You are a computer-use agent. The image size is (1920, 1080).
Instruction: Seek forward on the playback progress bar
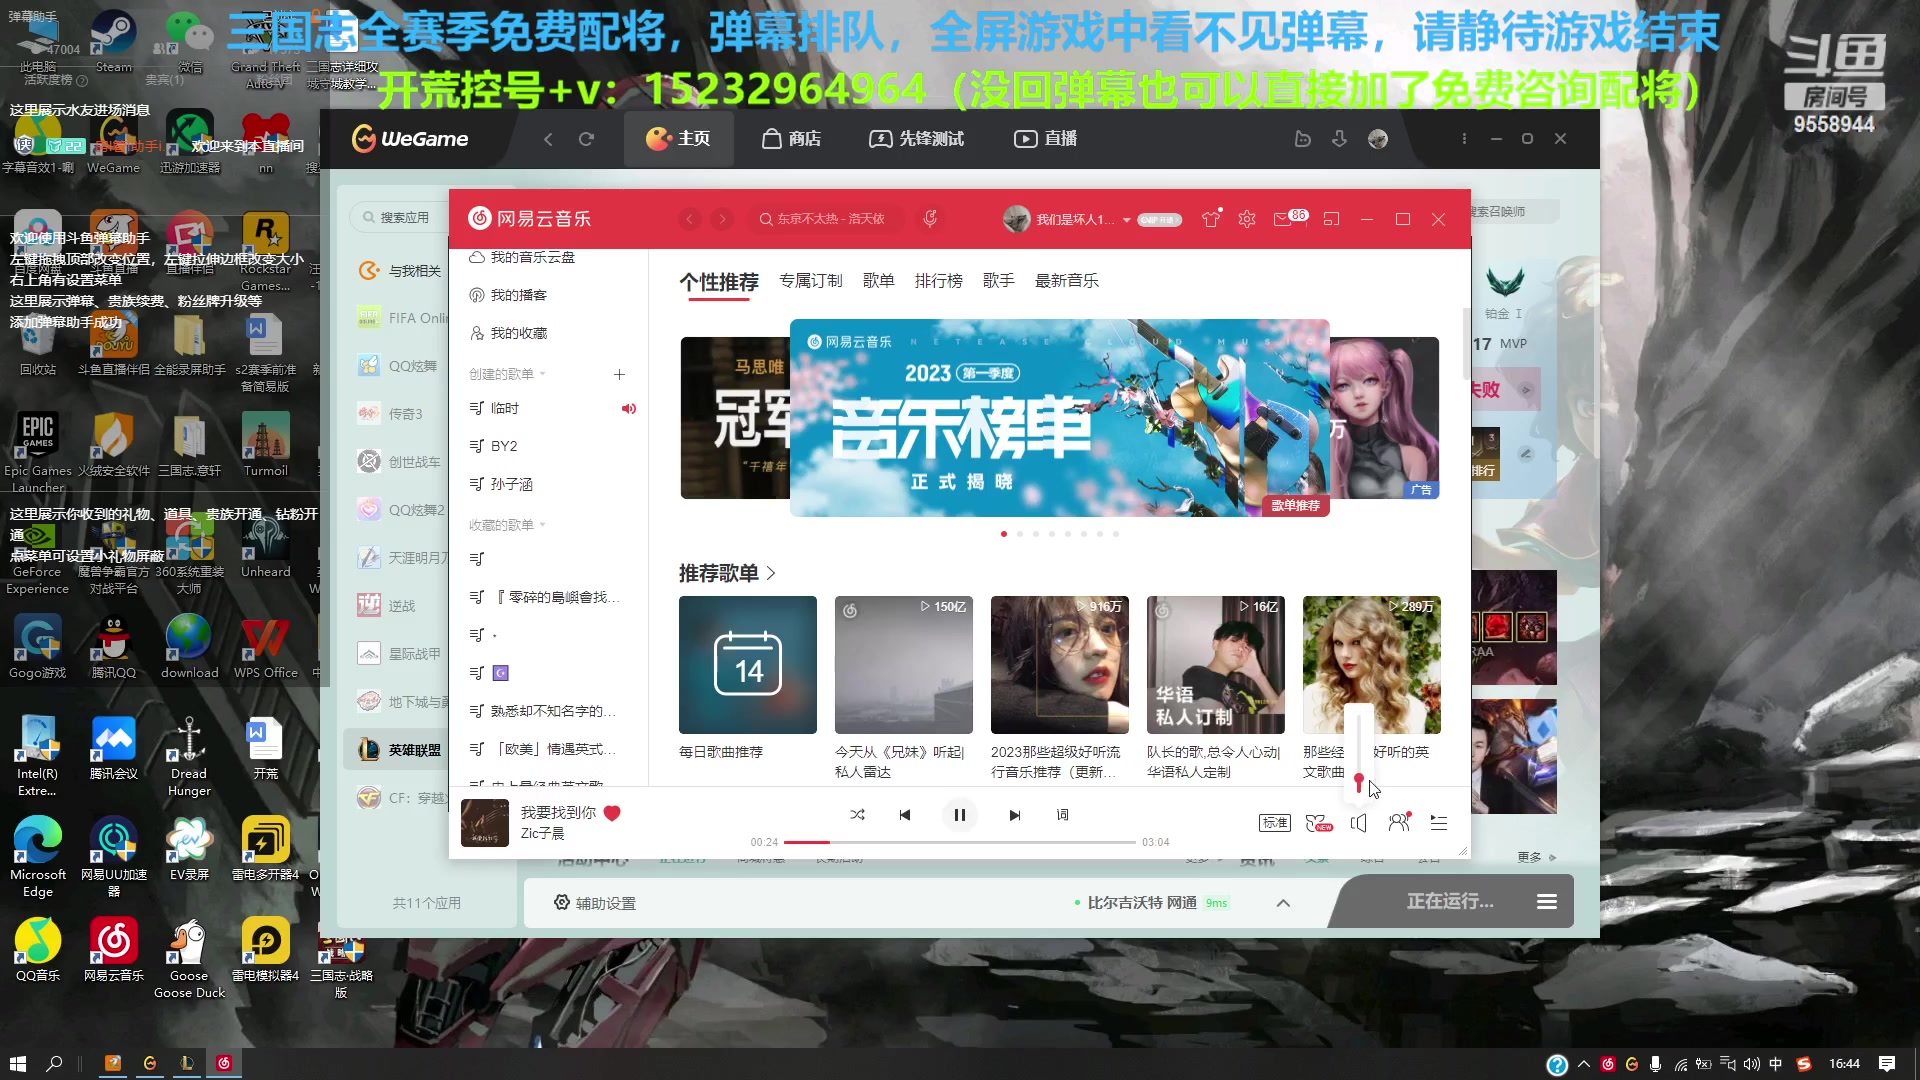pos(1000,842)
